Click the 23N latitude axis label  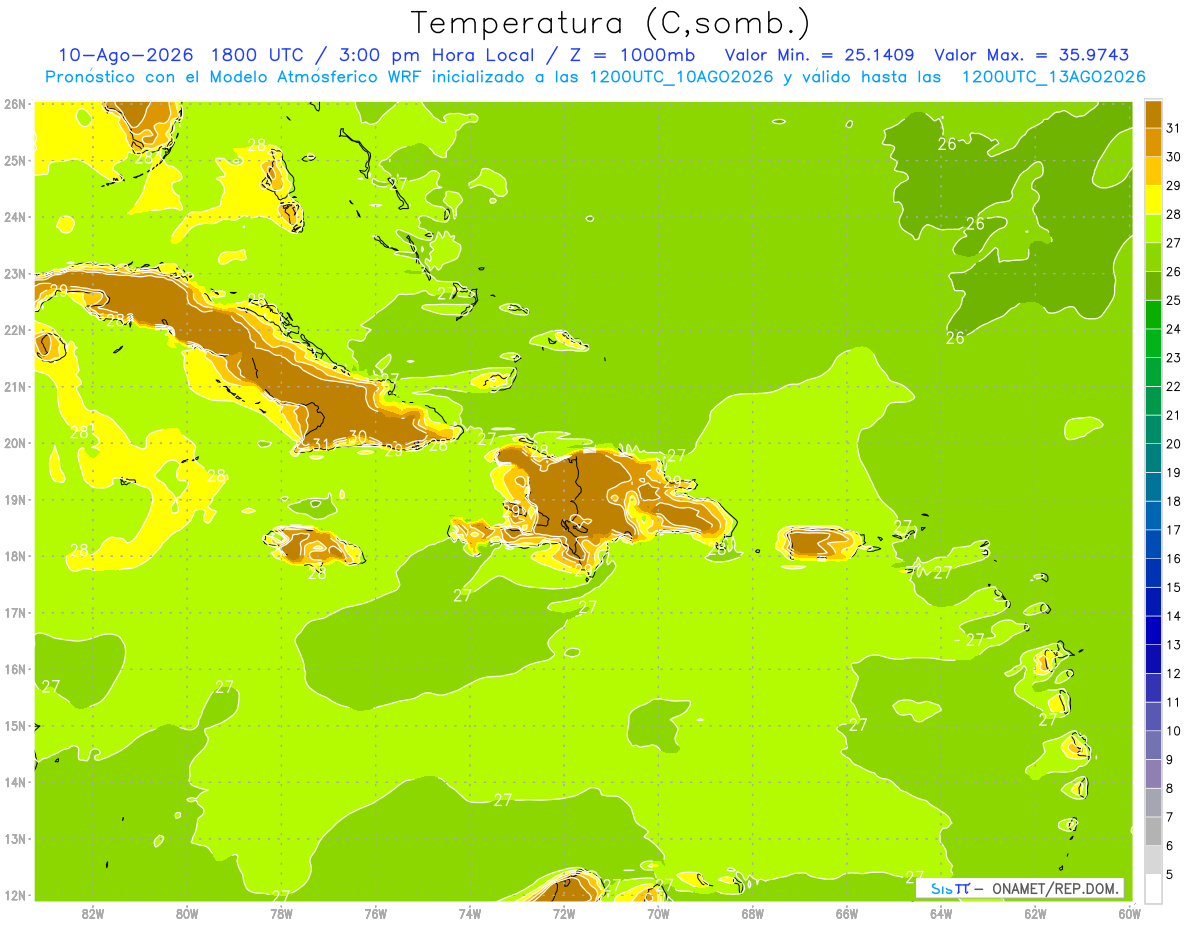click(x=14, y=273)
